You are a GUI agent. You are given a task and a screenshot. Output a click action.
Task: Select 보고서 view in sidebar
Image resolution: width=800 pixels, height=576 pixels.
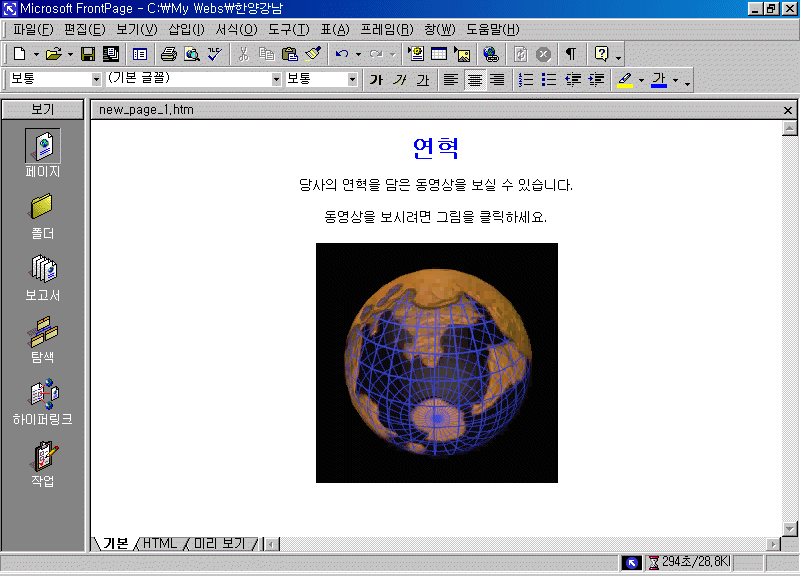43,278
